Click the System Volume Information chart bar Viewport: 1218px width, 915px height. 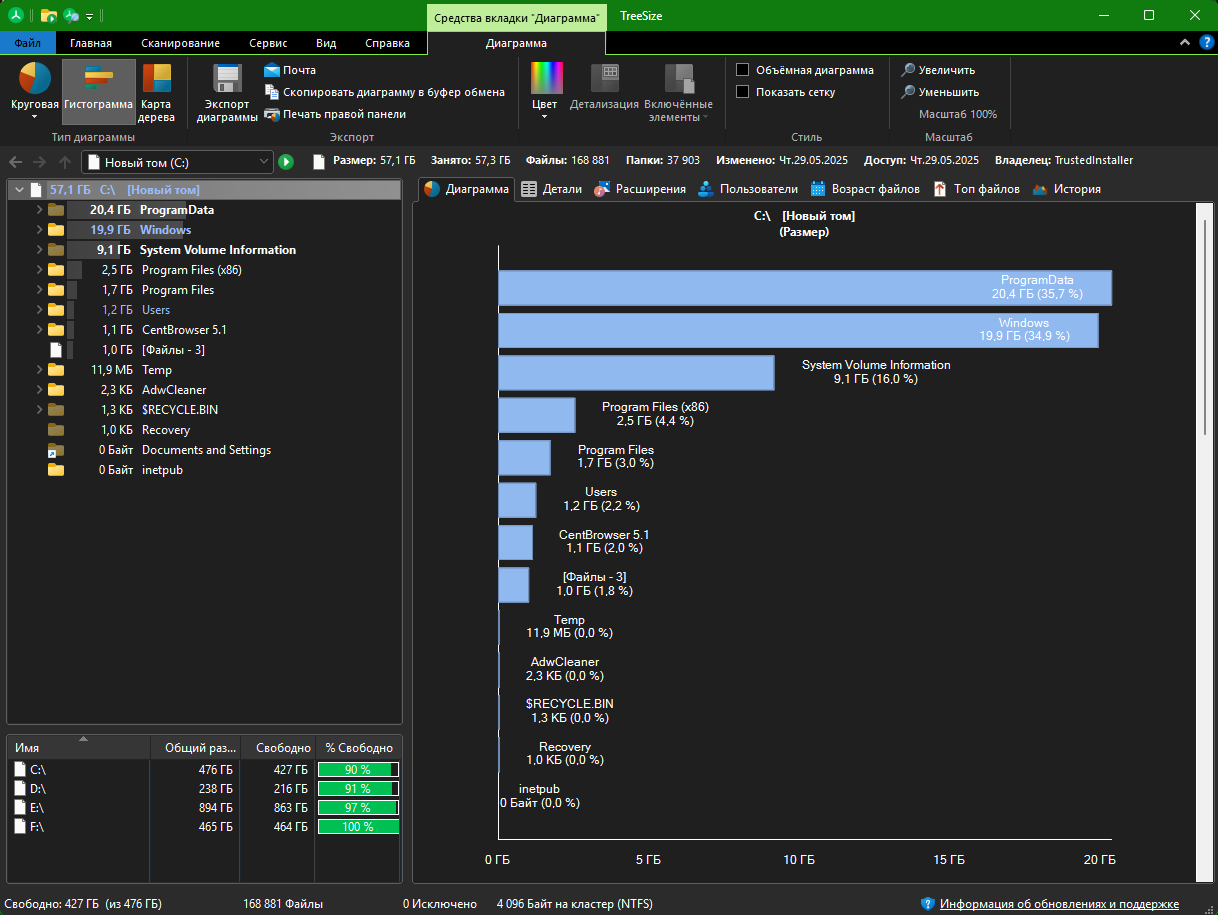636,373
